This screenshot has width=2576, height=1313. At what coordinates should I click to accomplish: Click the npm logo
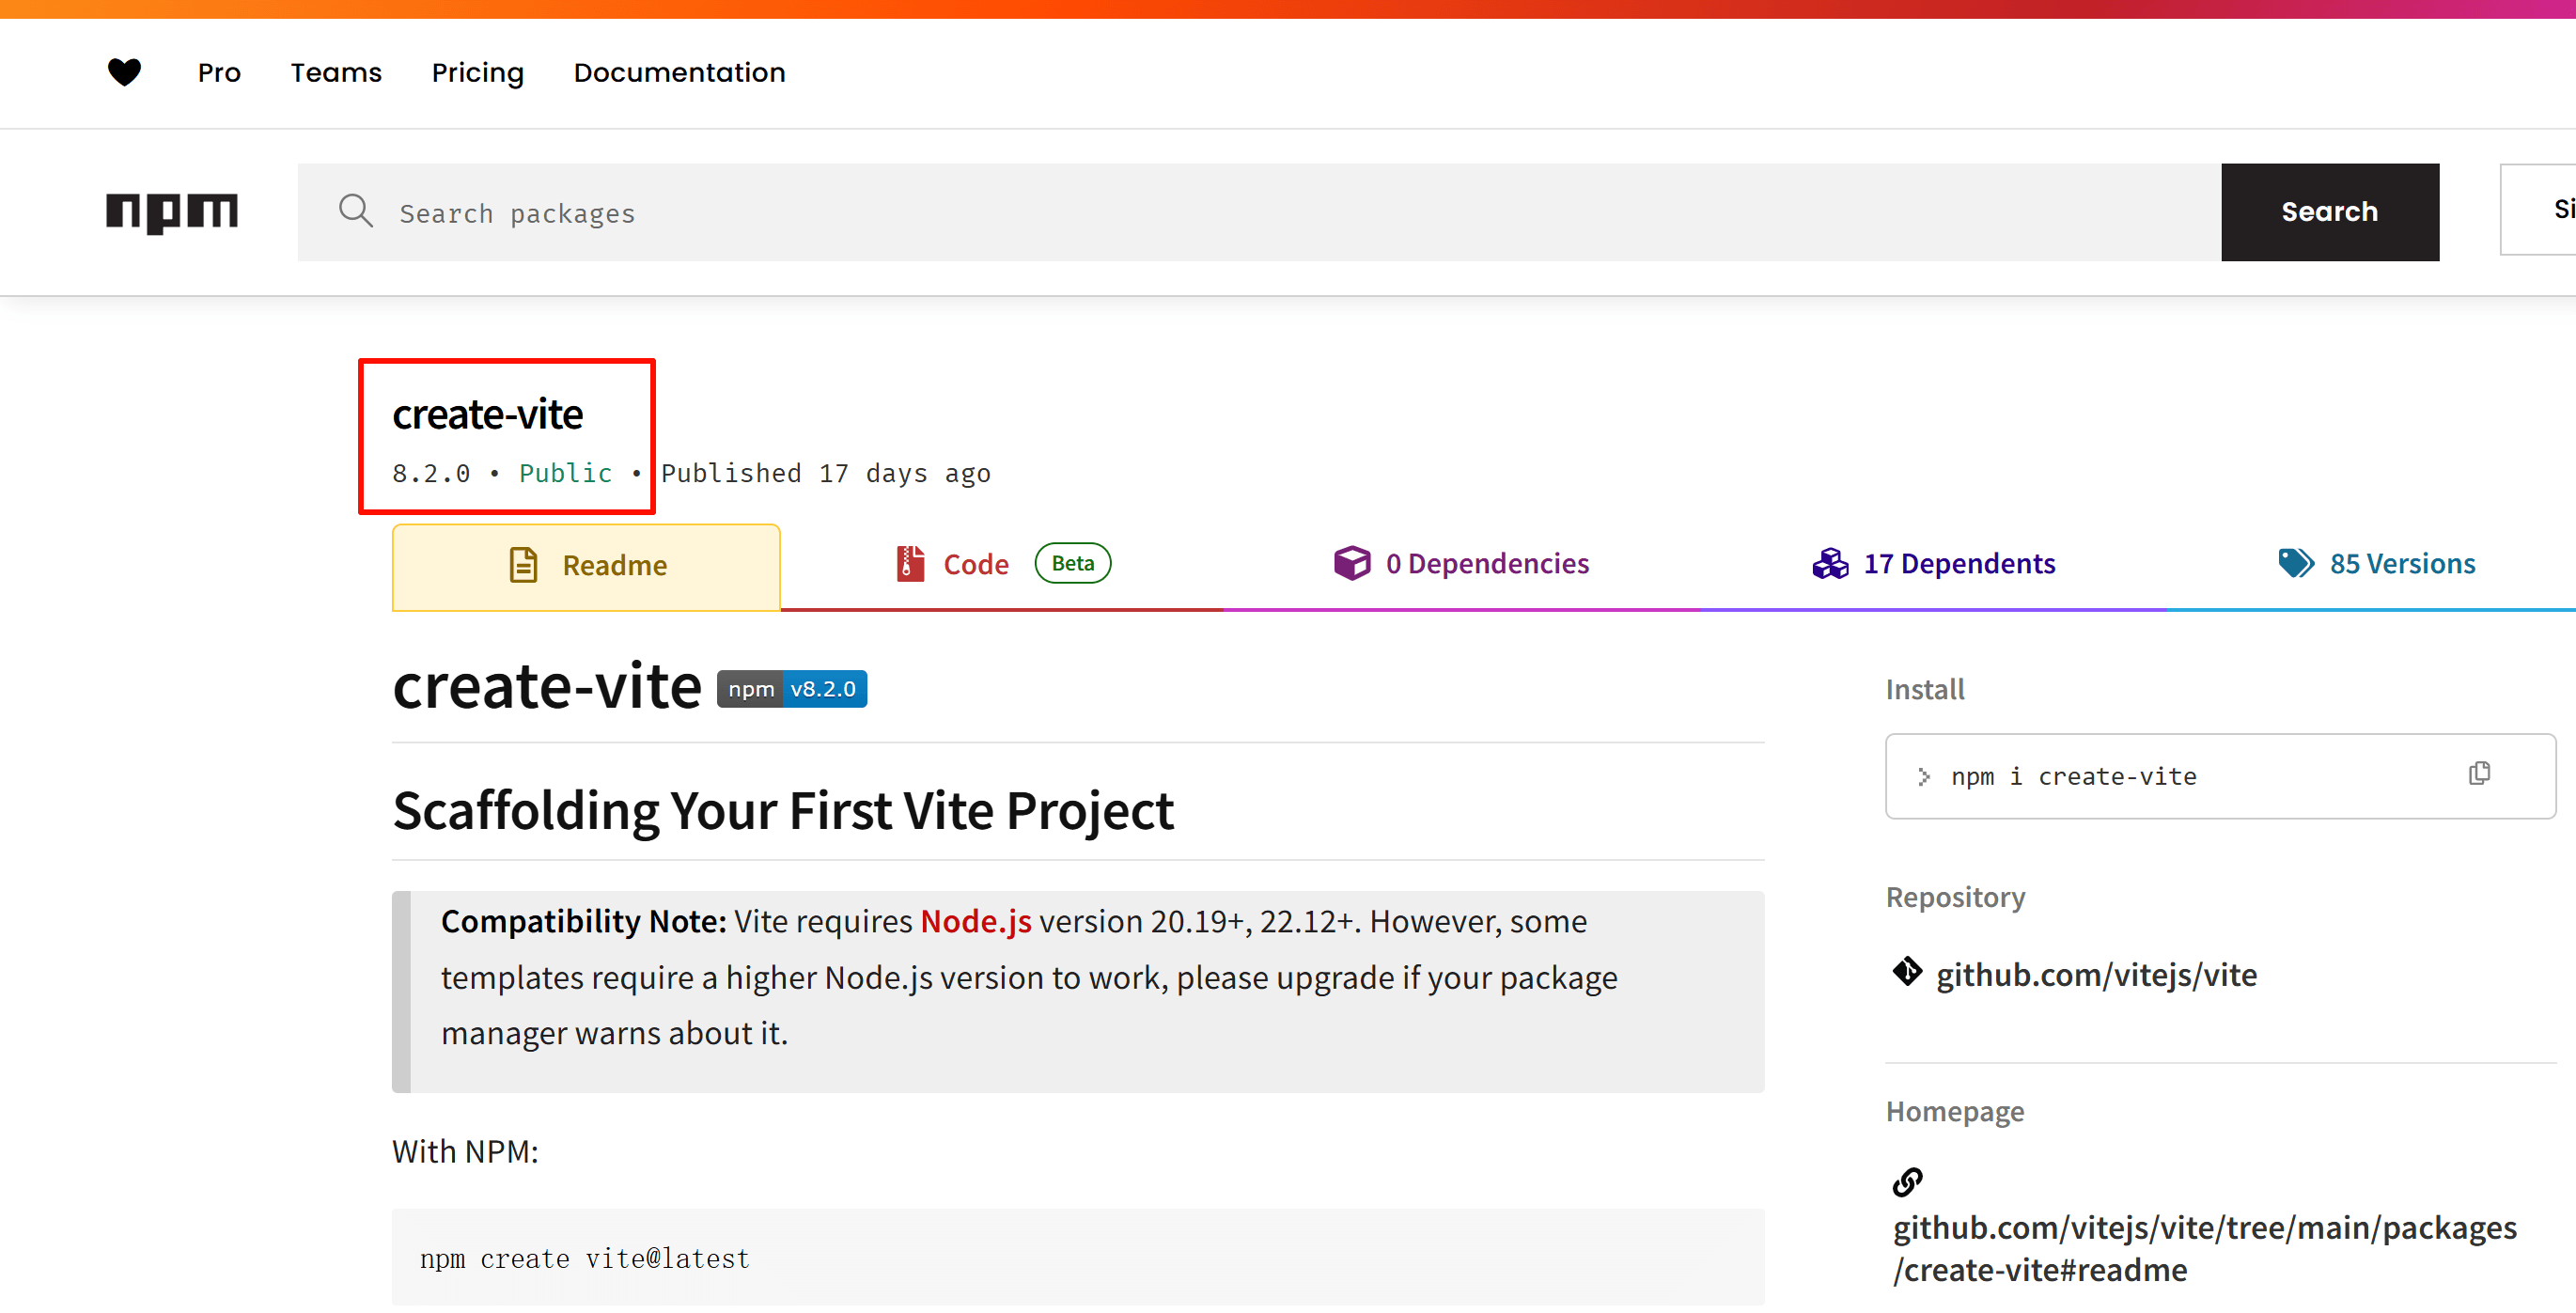[x=171, y=212]
